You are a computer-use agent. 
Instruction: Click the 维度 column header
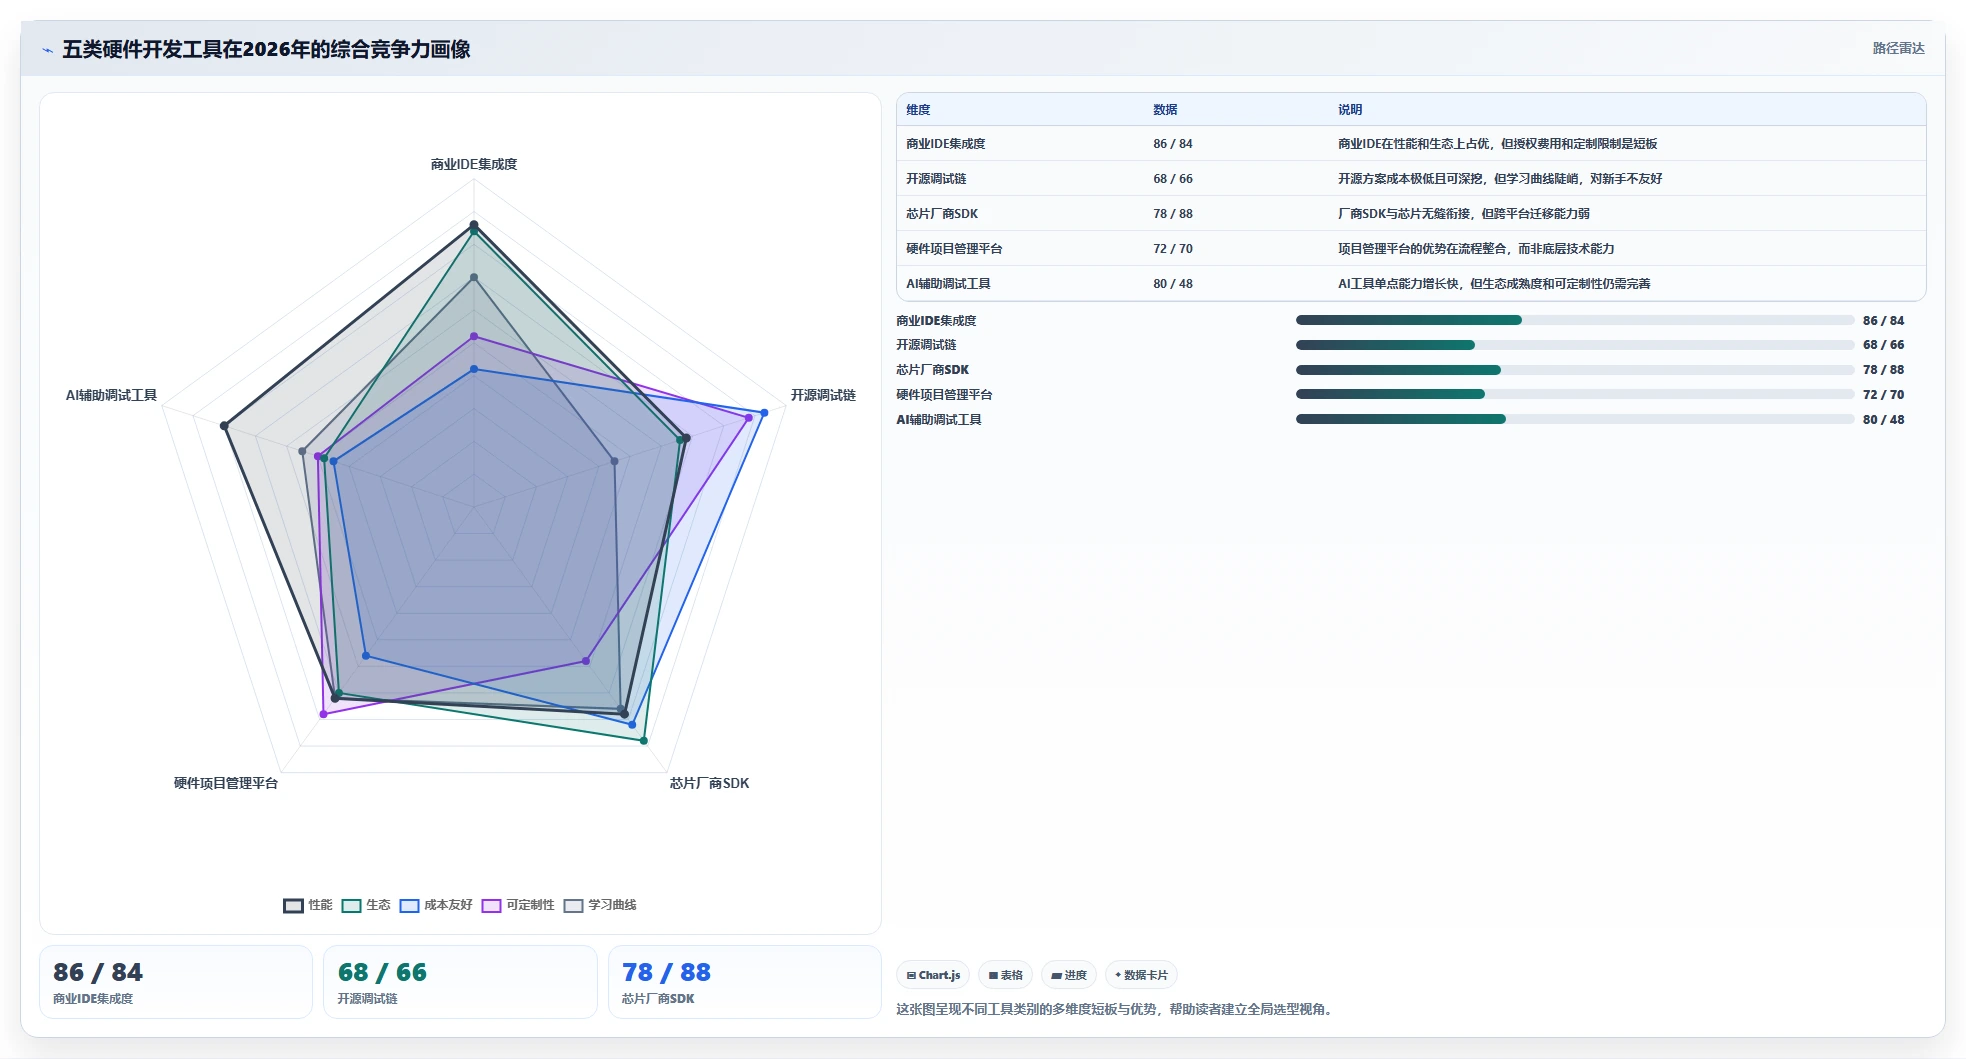(918, 110)
